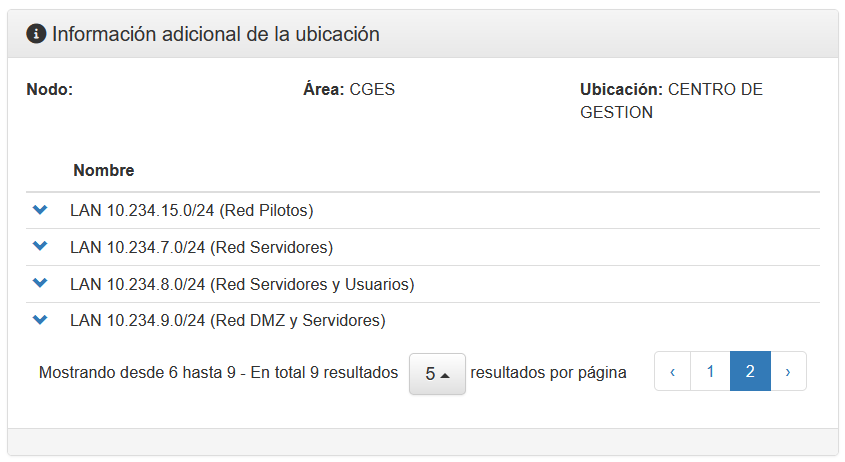Select the Red Pilotos network name

click(192, 210)
